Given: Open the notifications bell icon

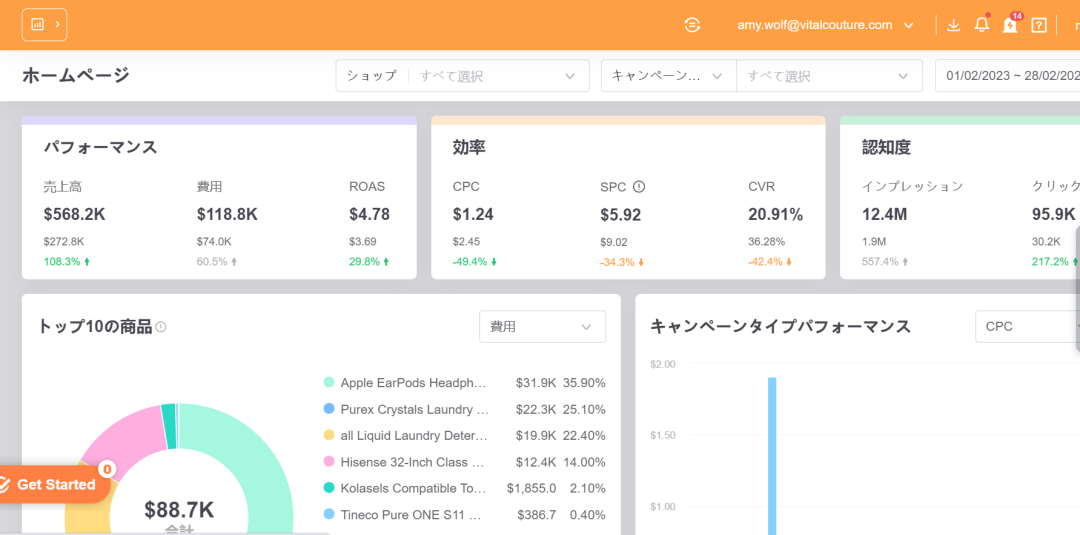Looking at the screenshot, I should (982, 25).
